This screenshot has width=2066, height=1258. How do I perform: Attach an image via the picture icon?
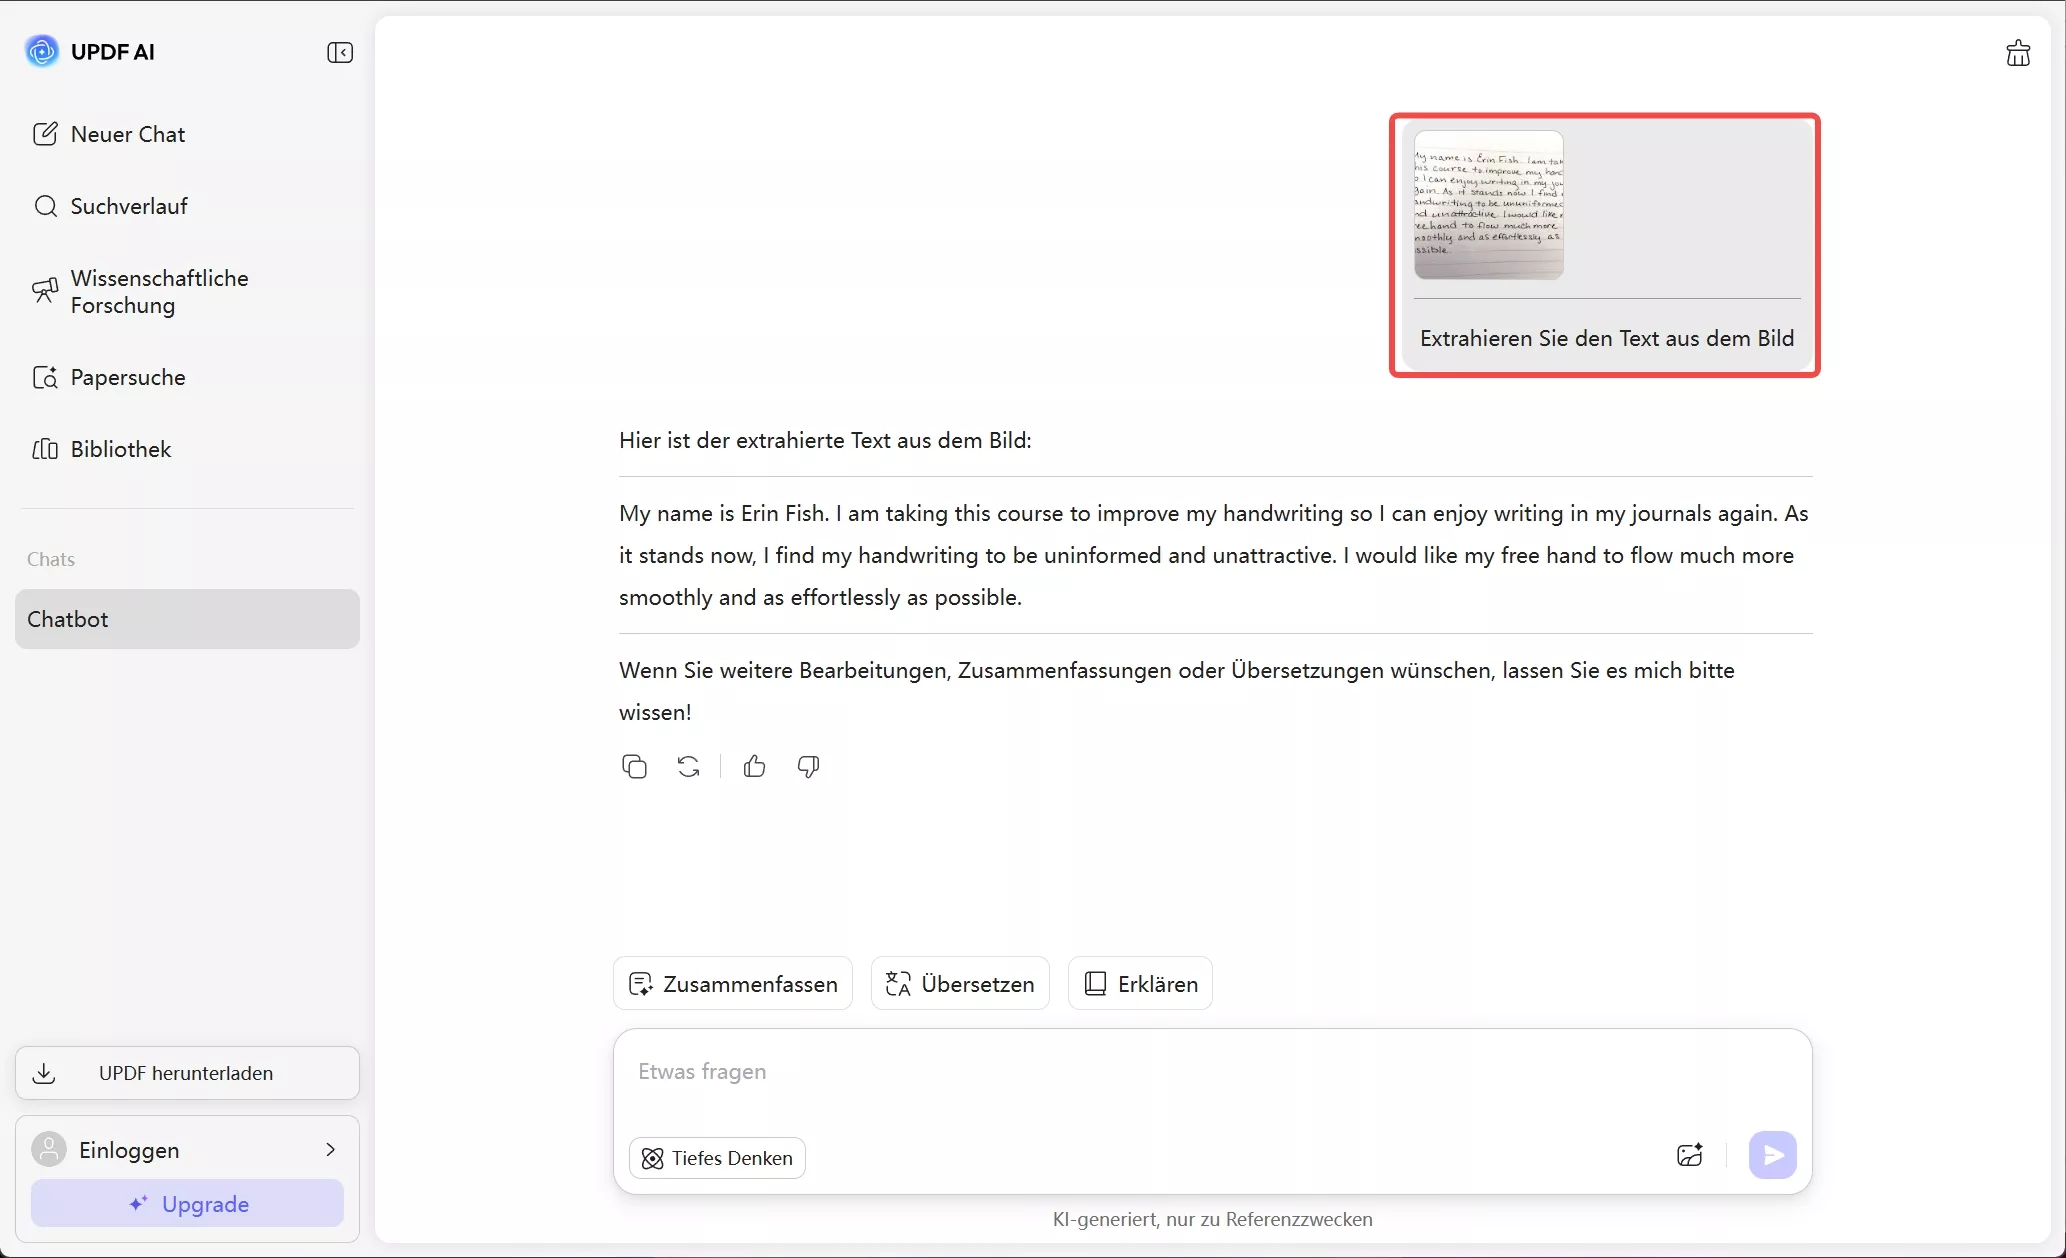[1689, 1155]
